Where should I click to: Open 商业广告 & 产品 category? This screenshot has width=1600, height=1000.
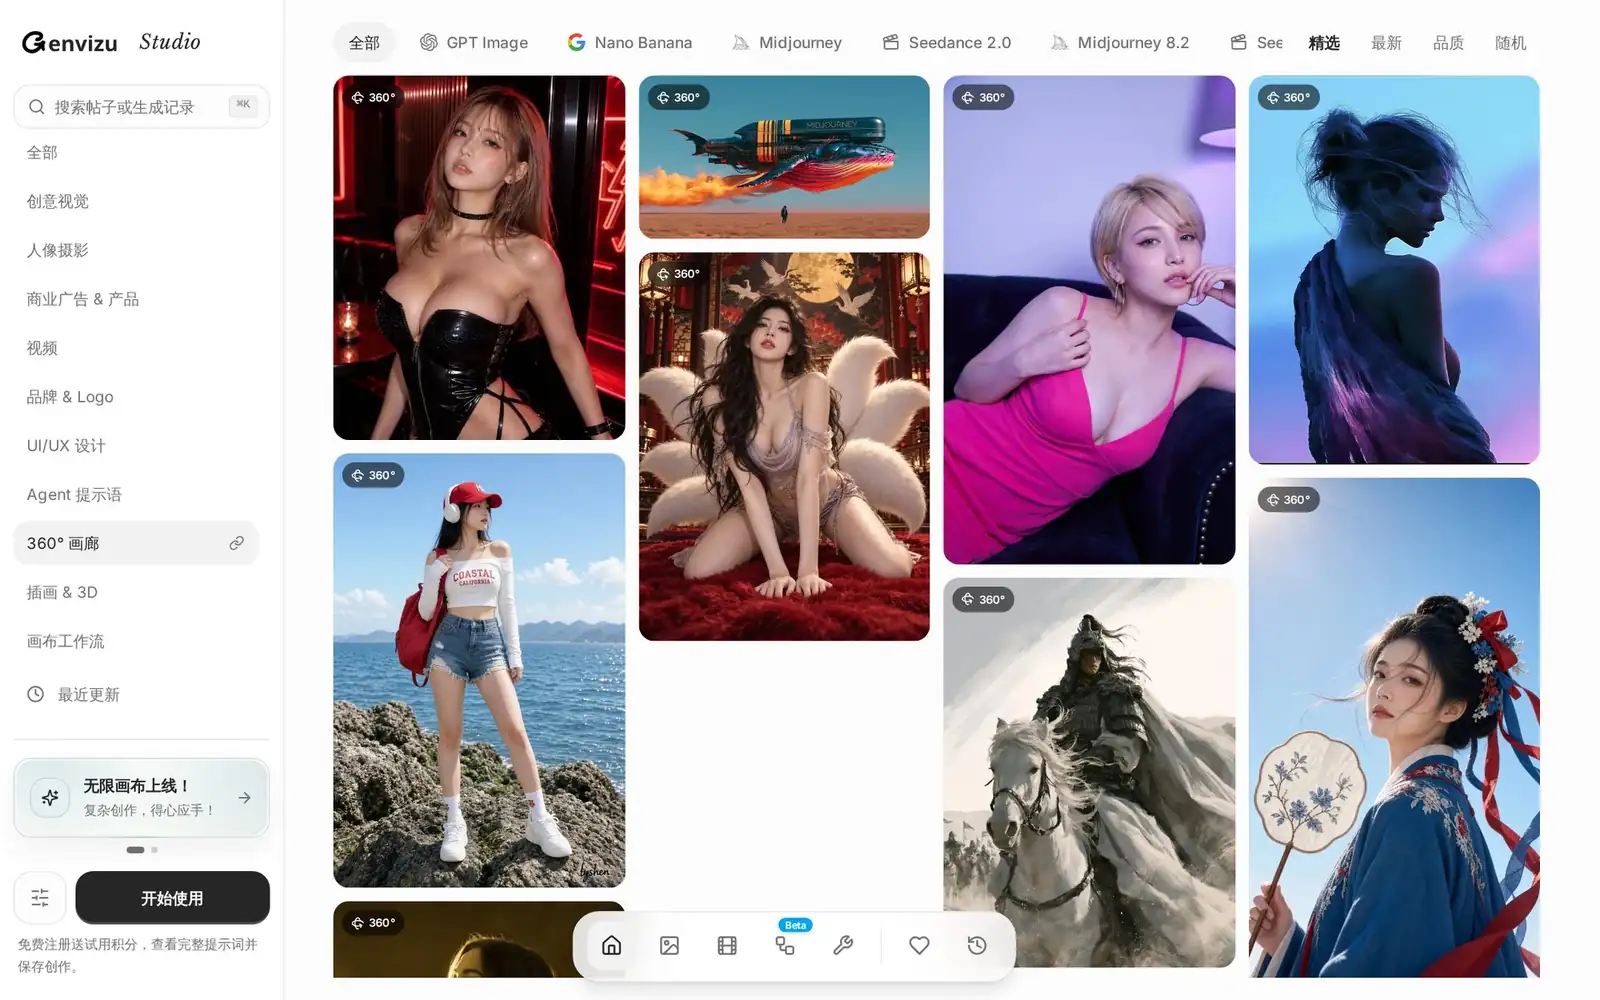[136, 299]
